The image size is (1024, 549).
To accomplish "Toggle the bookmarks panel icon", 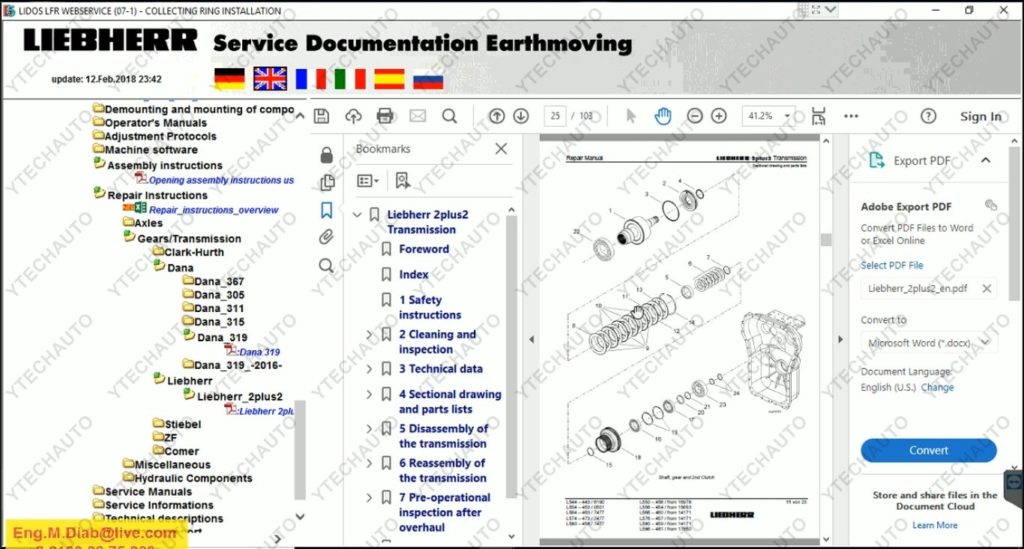I will pos(327,210).
